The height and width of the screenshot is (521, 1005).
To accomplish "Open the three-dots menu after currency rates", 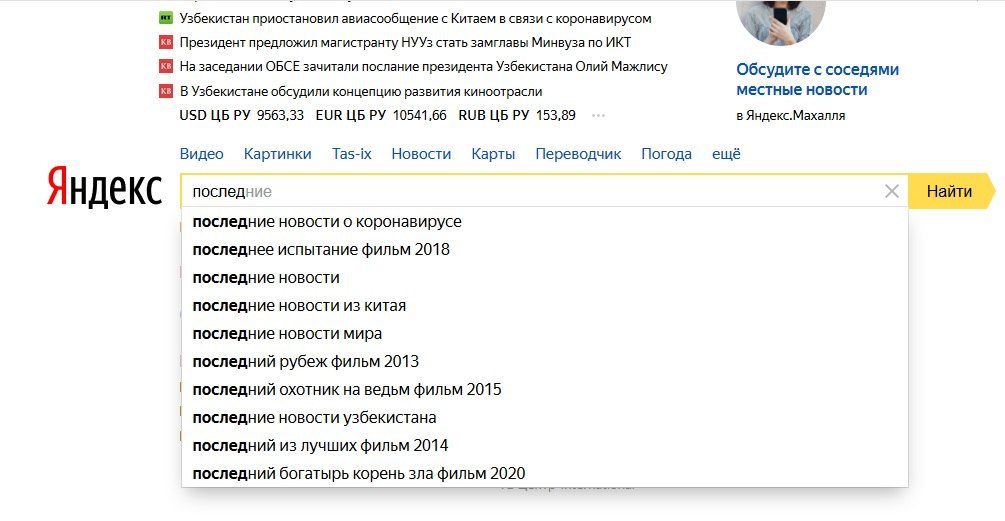I will coord(599,115).
